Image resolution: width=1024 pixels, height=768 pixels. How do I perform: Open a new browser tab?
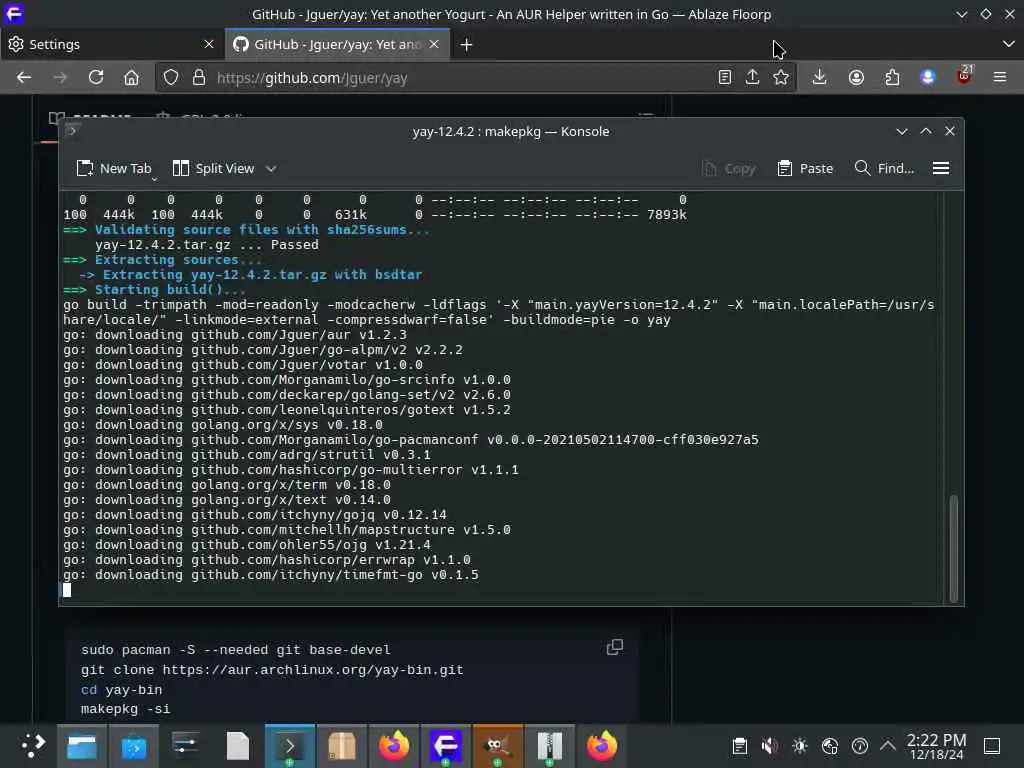466,44
